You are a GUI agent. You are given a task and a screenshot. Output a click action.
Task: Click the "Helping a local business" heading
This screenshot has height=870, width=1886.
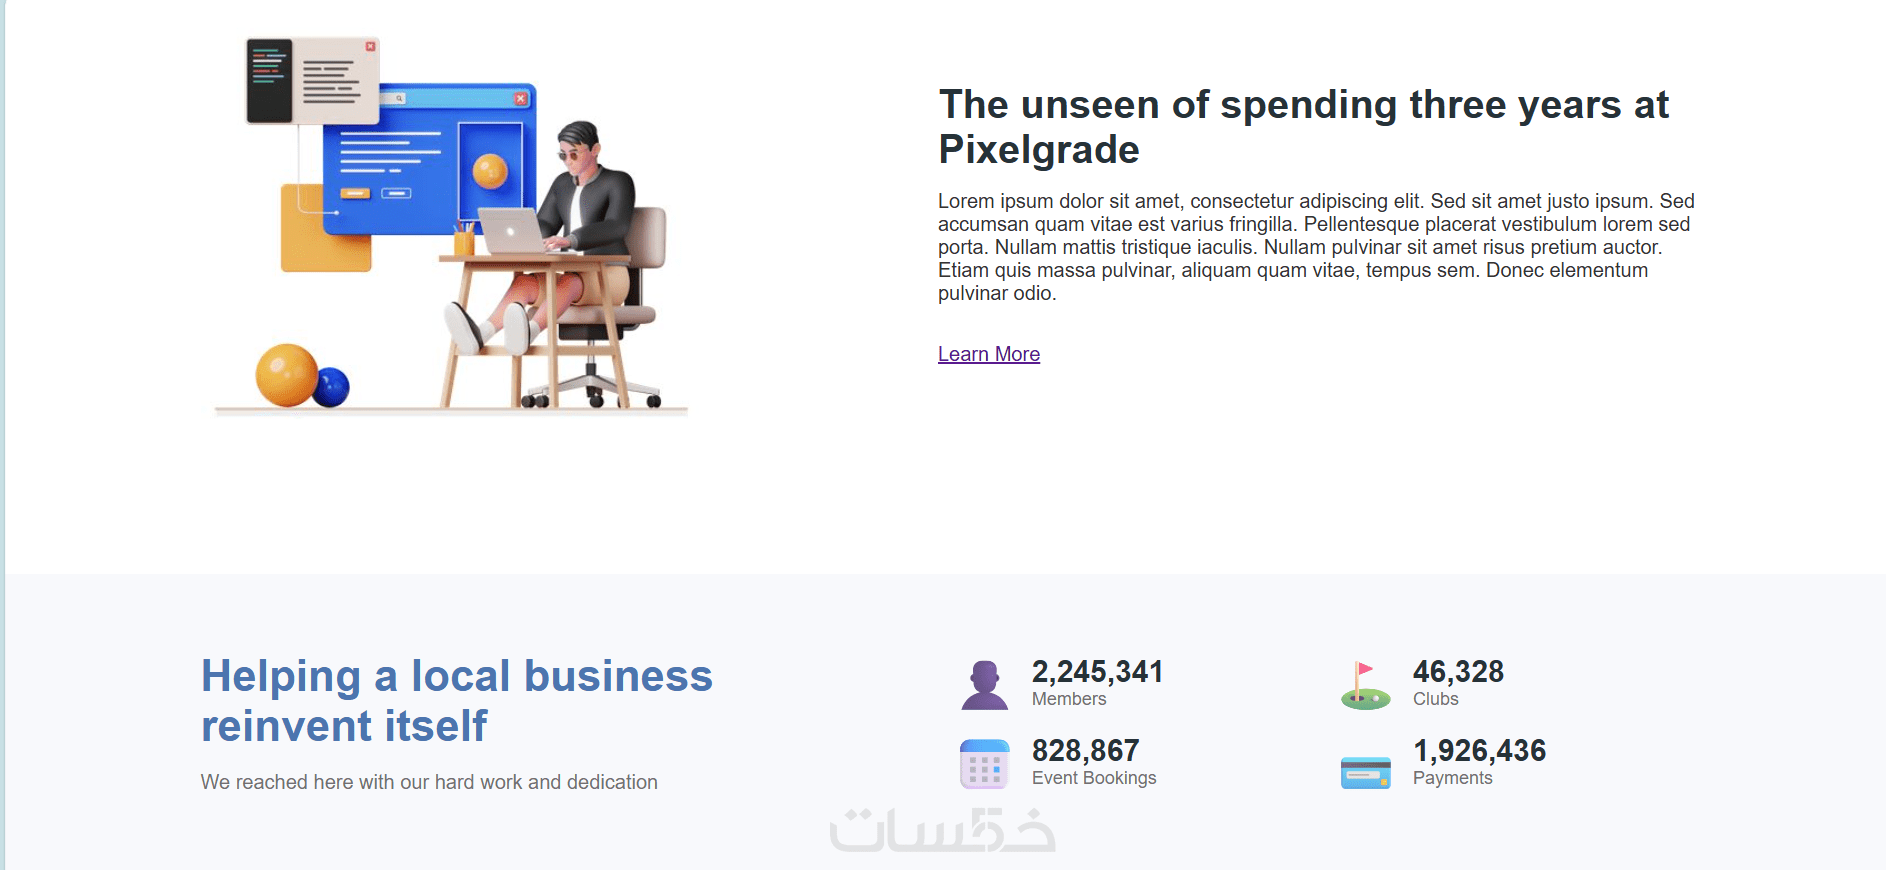(456, 700)
